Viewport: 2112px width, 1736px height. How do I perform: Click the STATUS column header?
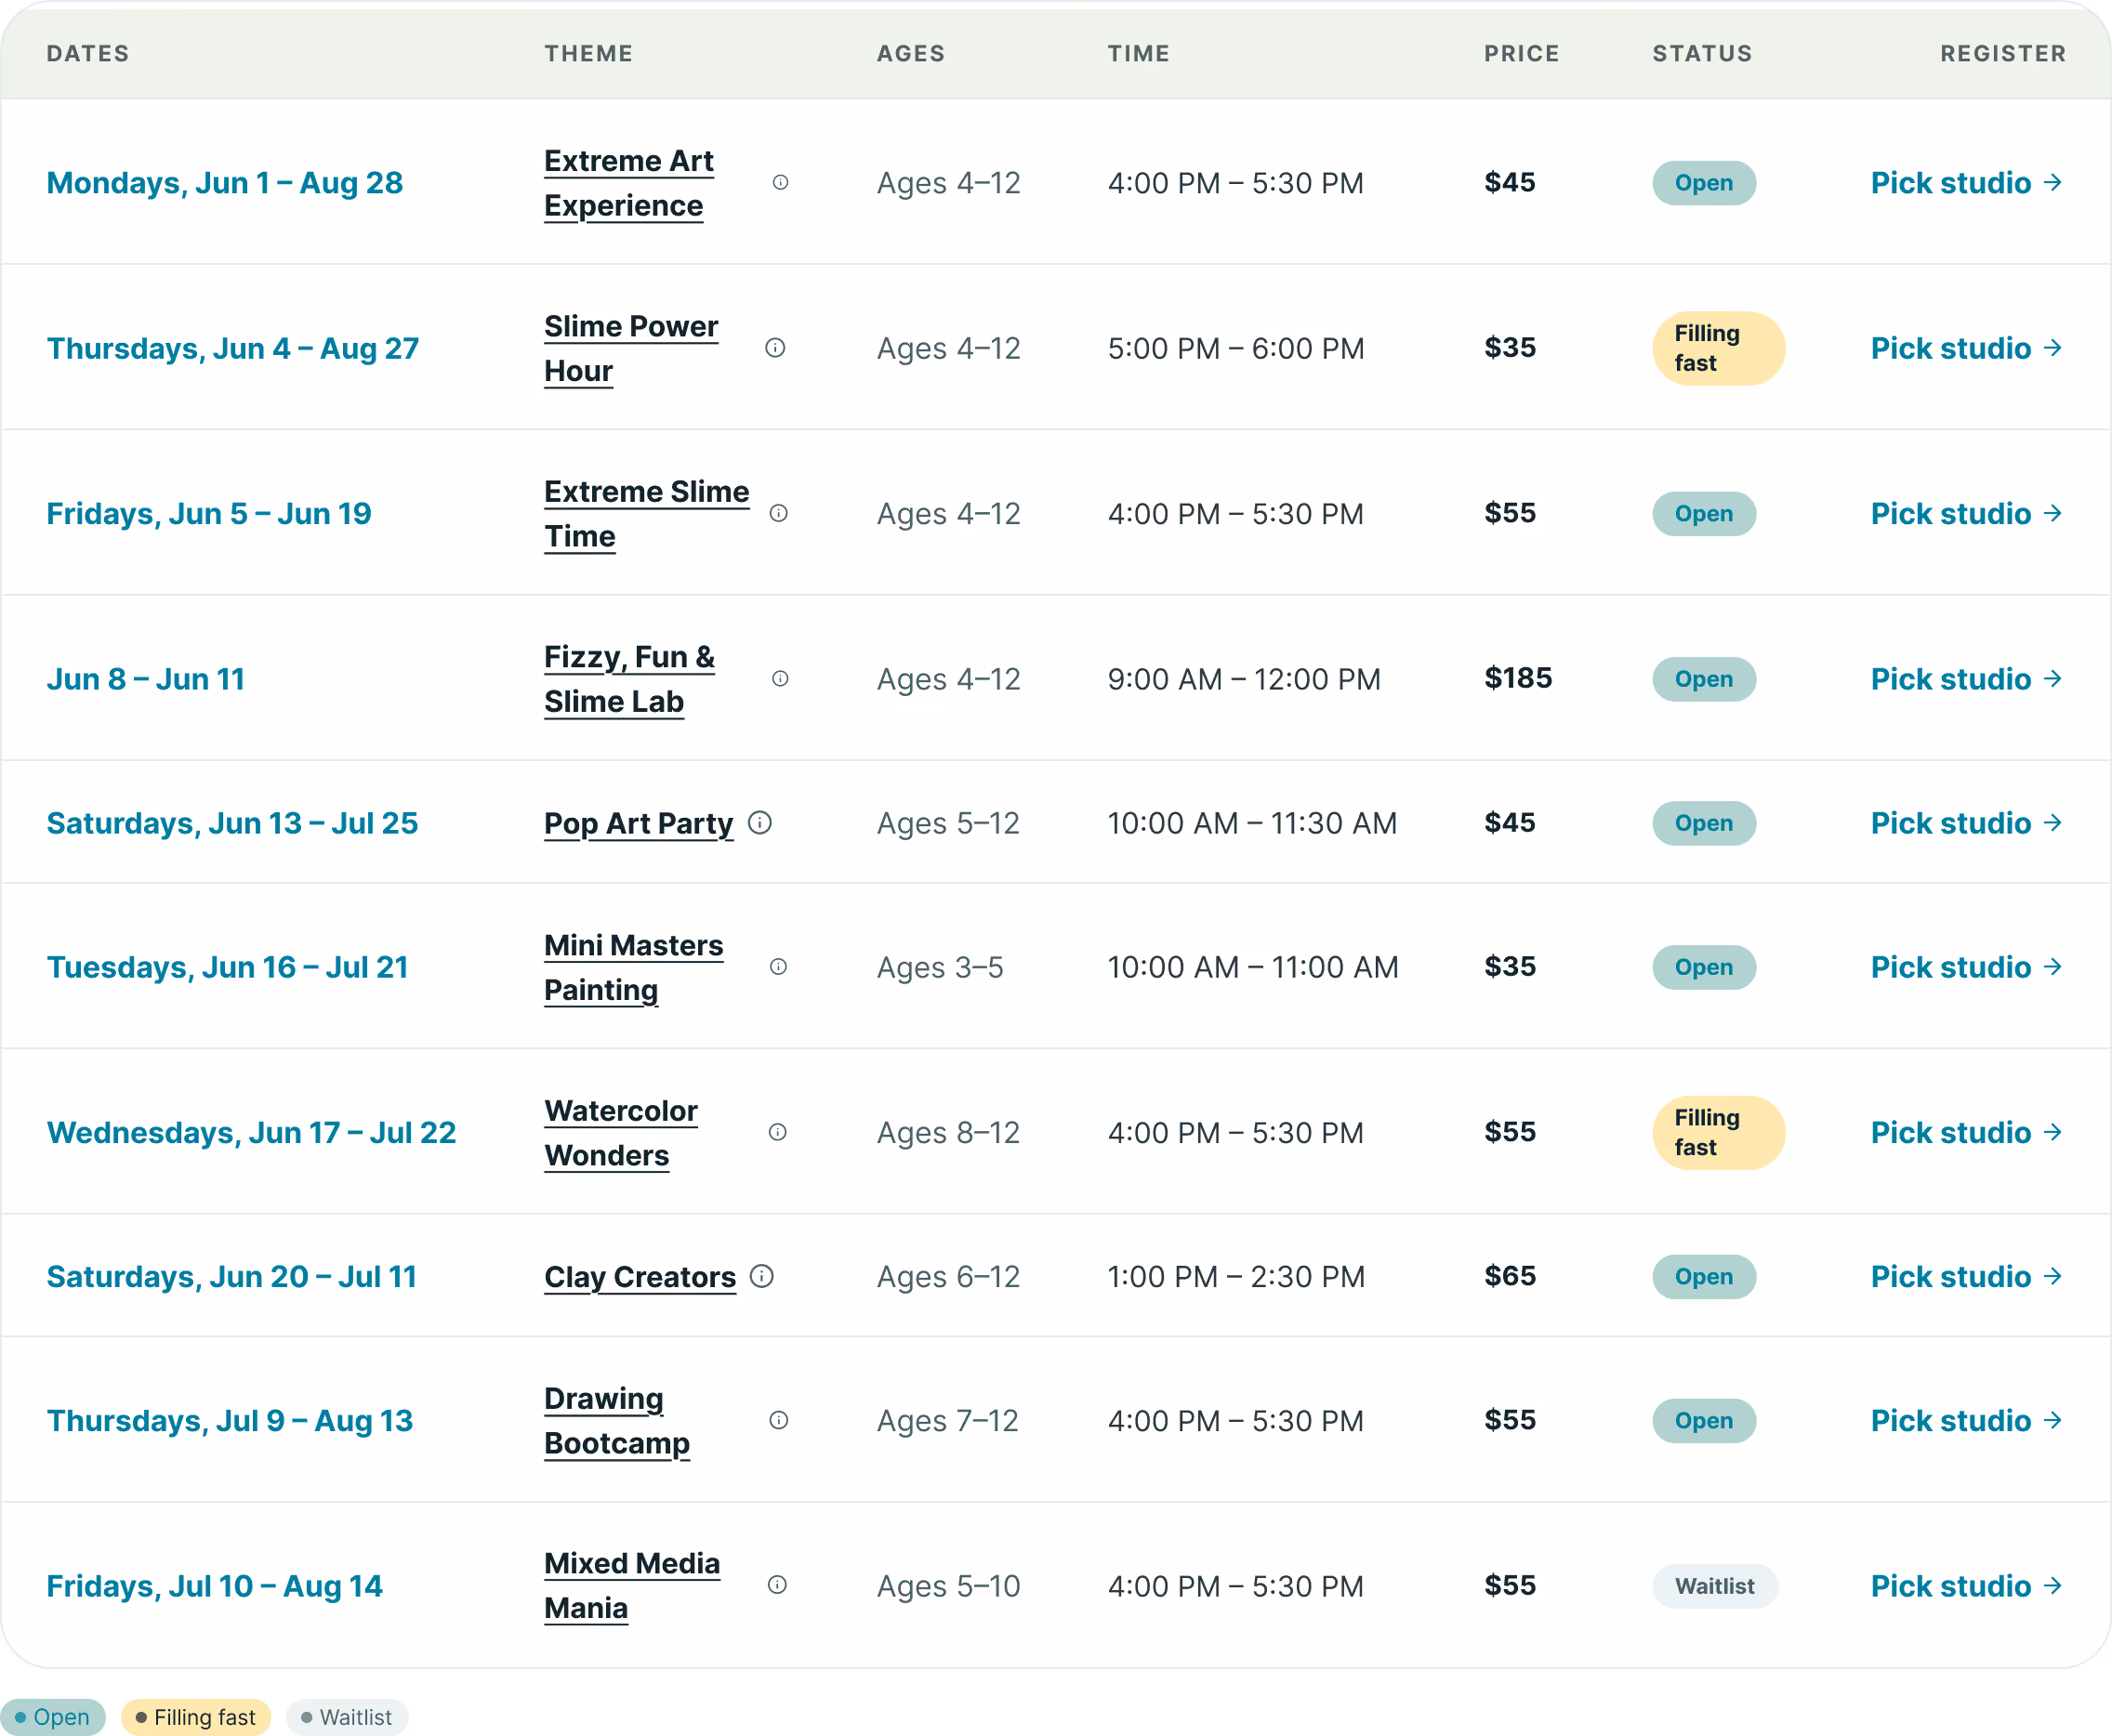click(1702, 53)
